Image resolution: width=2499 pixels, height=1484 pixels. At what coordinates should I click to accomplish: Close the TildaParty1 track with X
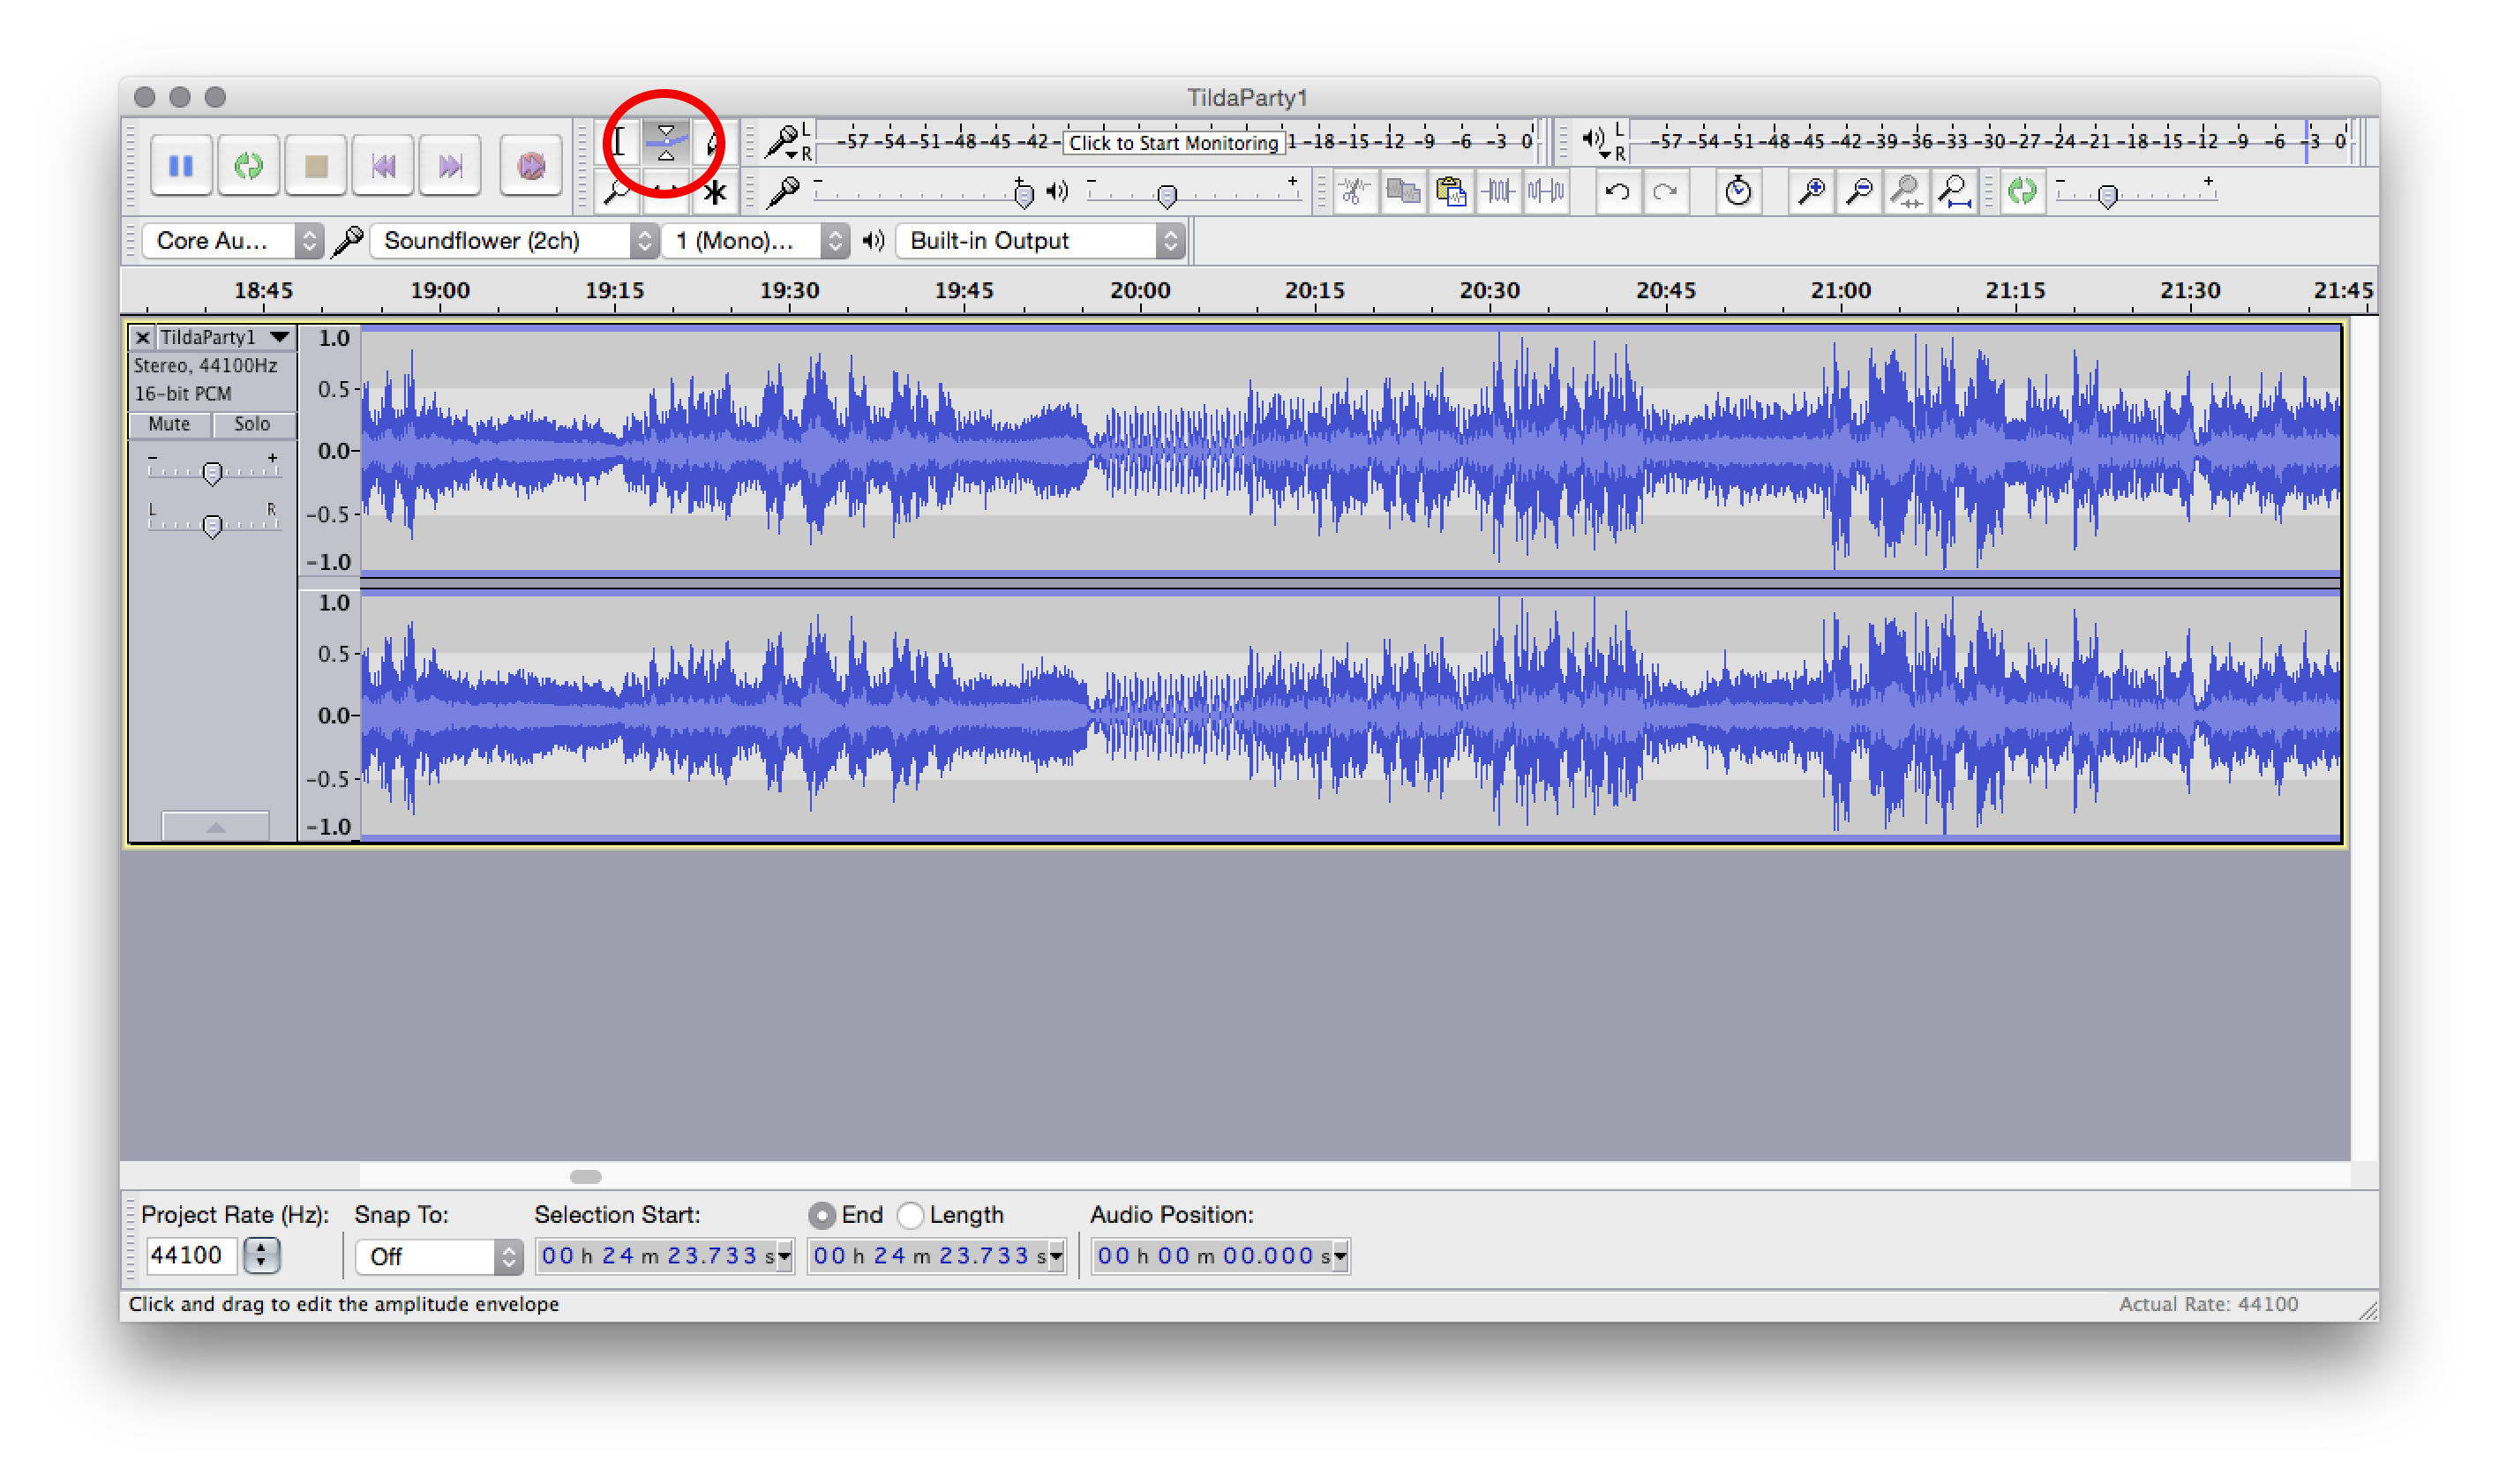click(x=143, y=337)
